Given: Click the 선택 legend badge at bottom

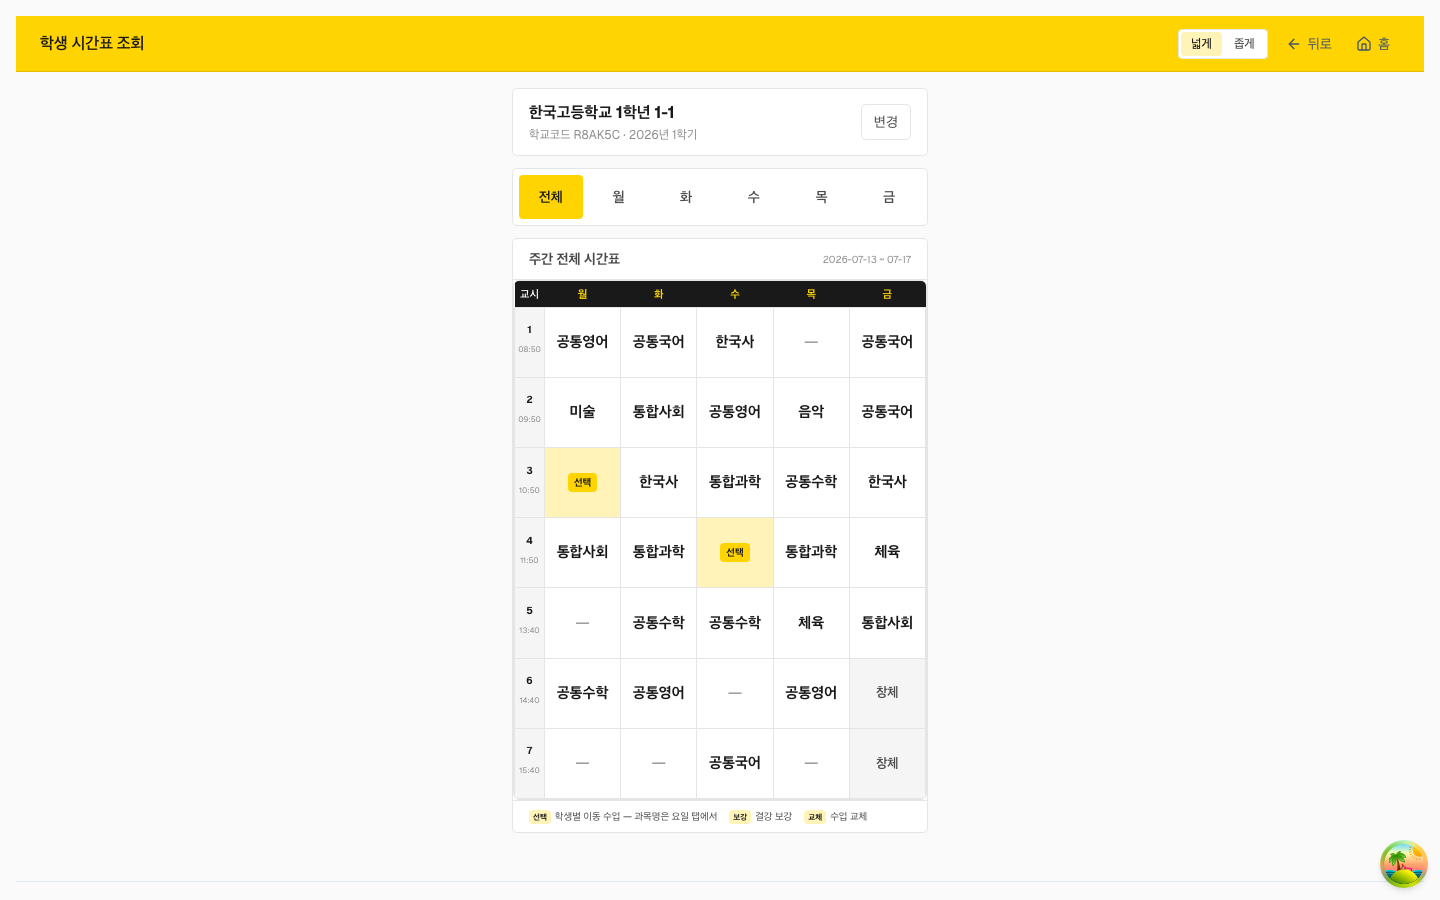Looking at the screenshot, I should (x=540, y=817).
